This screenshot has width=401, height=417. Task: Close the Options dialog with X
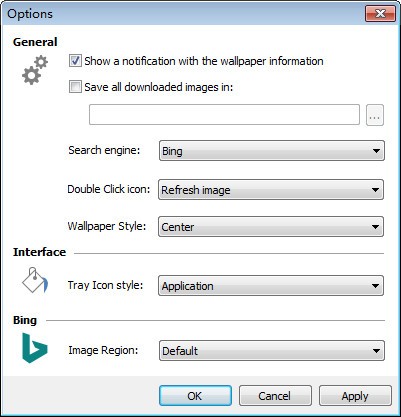point(380,14)
